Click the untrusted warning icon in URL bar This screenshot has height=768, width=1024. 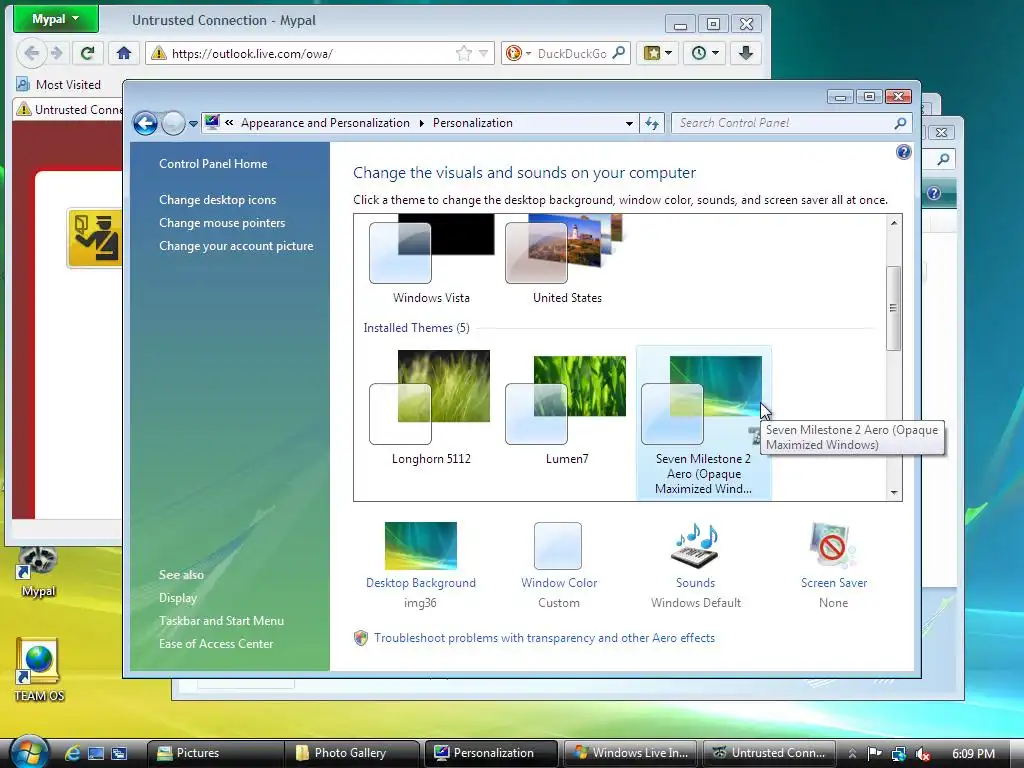coord(159,54)
